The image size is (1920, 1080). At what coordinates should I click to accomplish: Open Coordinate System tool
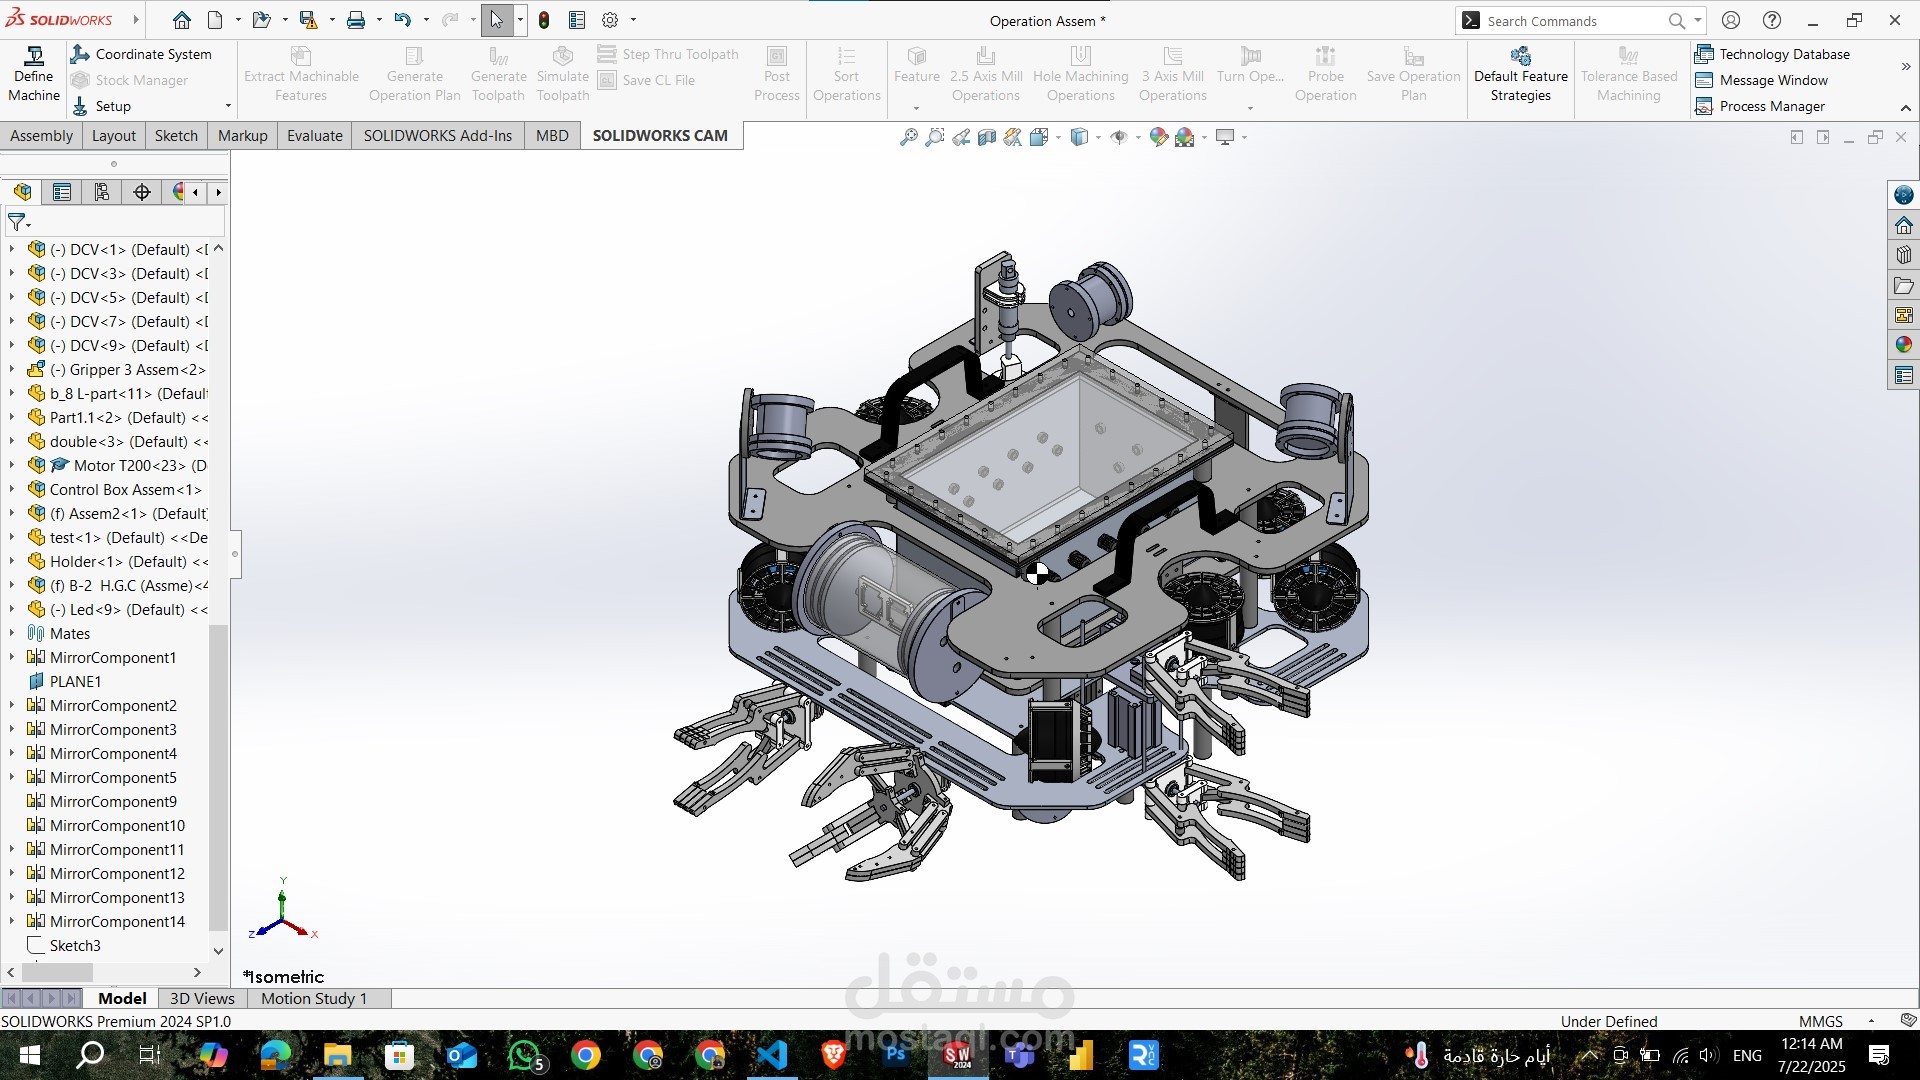[141, 54]
